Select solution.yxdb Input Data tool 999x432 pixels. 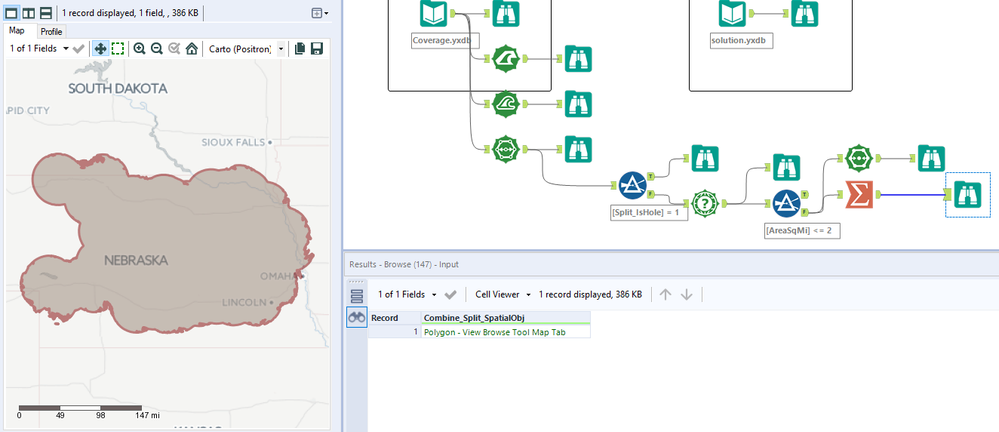(733, 13)
